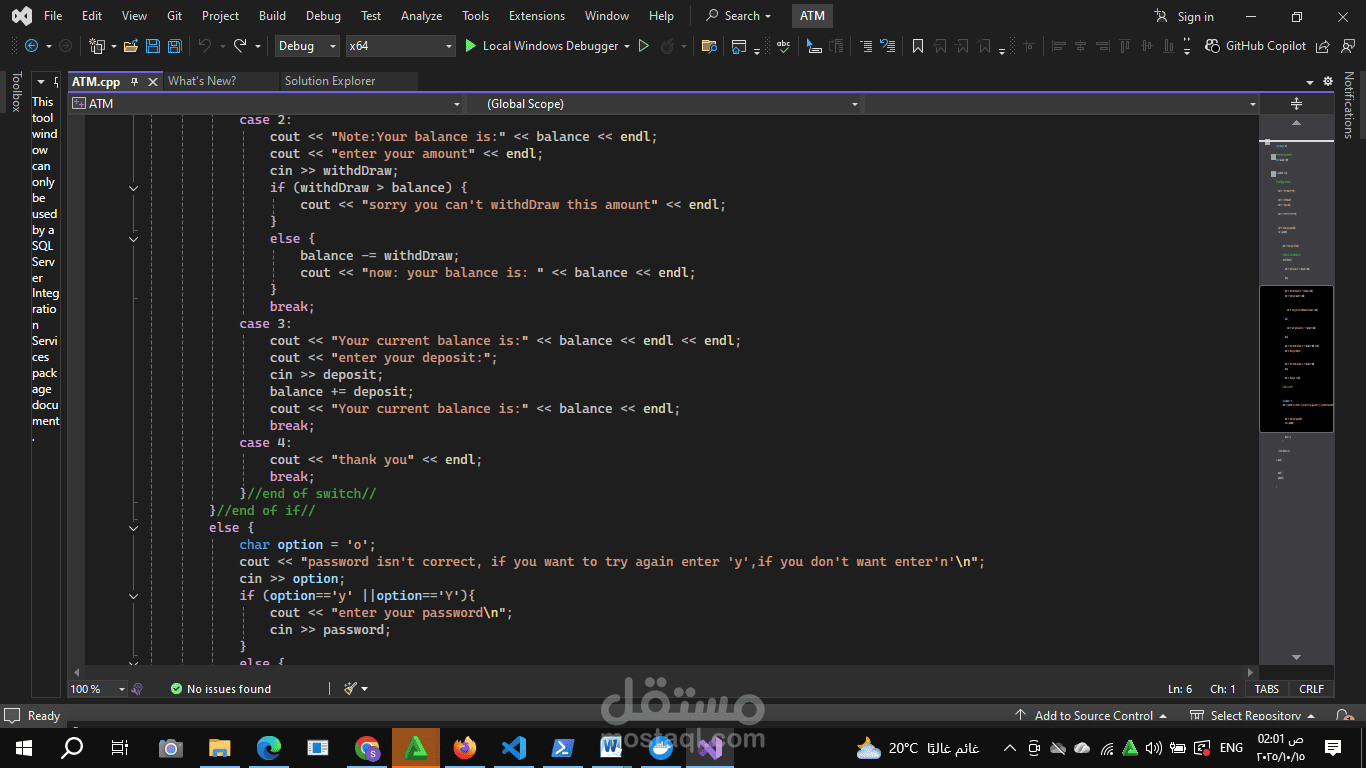The width and height of the screenshot is (1366, 768).
Task: Toggle the pin on ATM.cpp tab
Action: click(x=134, y=82)
